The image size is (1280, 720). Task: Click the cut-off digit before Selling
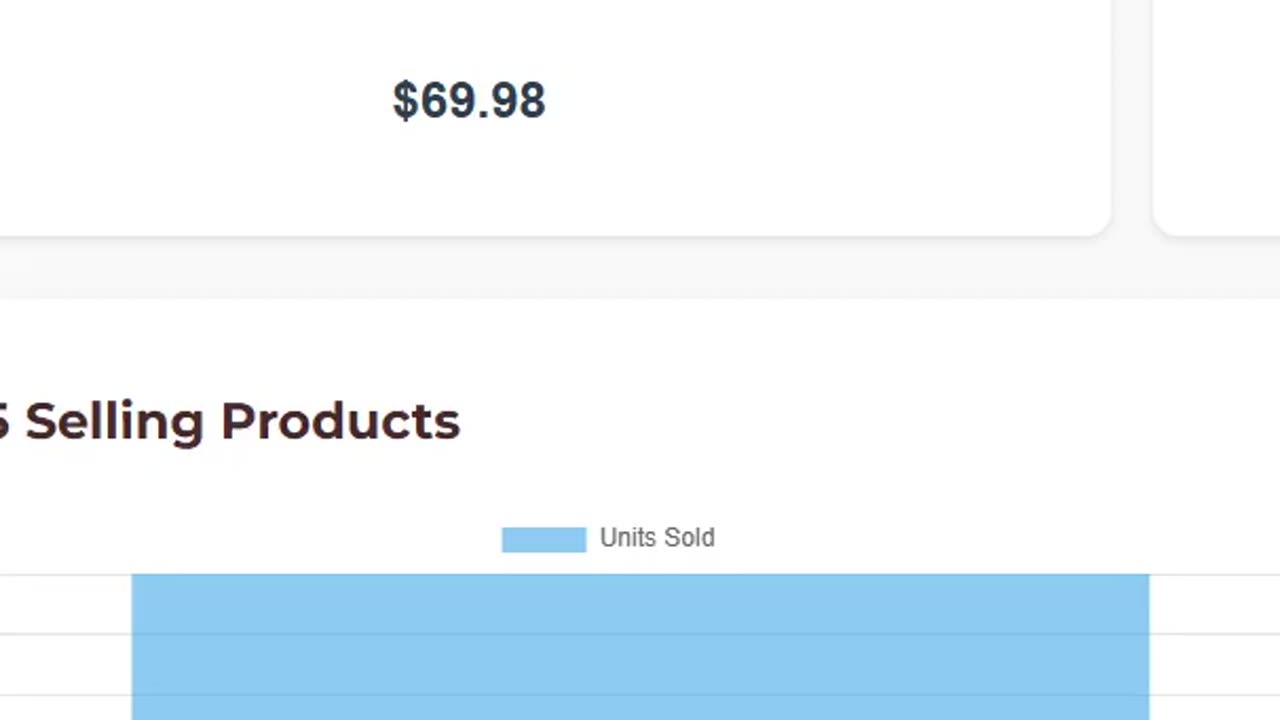[4, 422]
